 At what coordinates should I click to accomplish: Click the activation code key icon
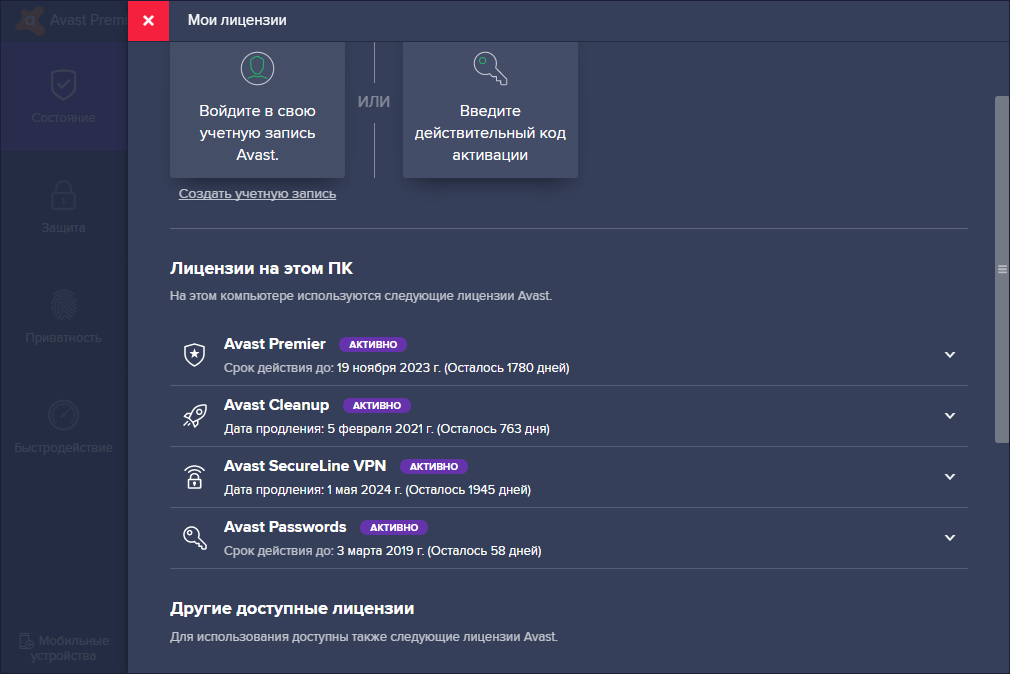tap(490, 68)
